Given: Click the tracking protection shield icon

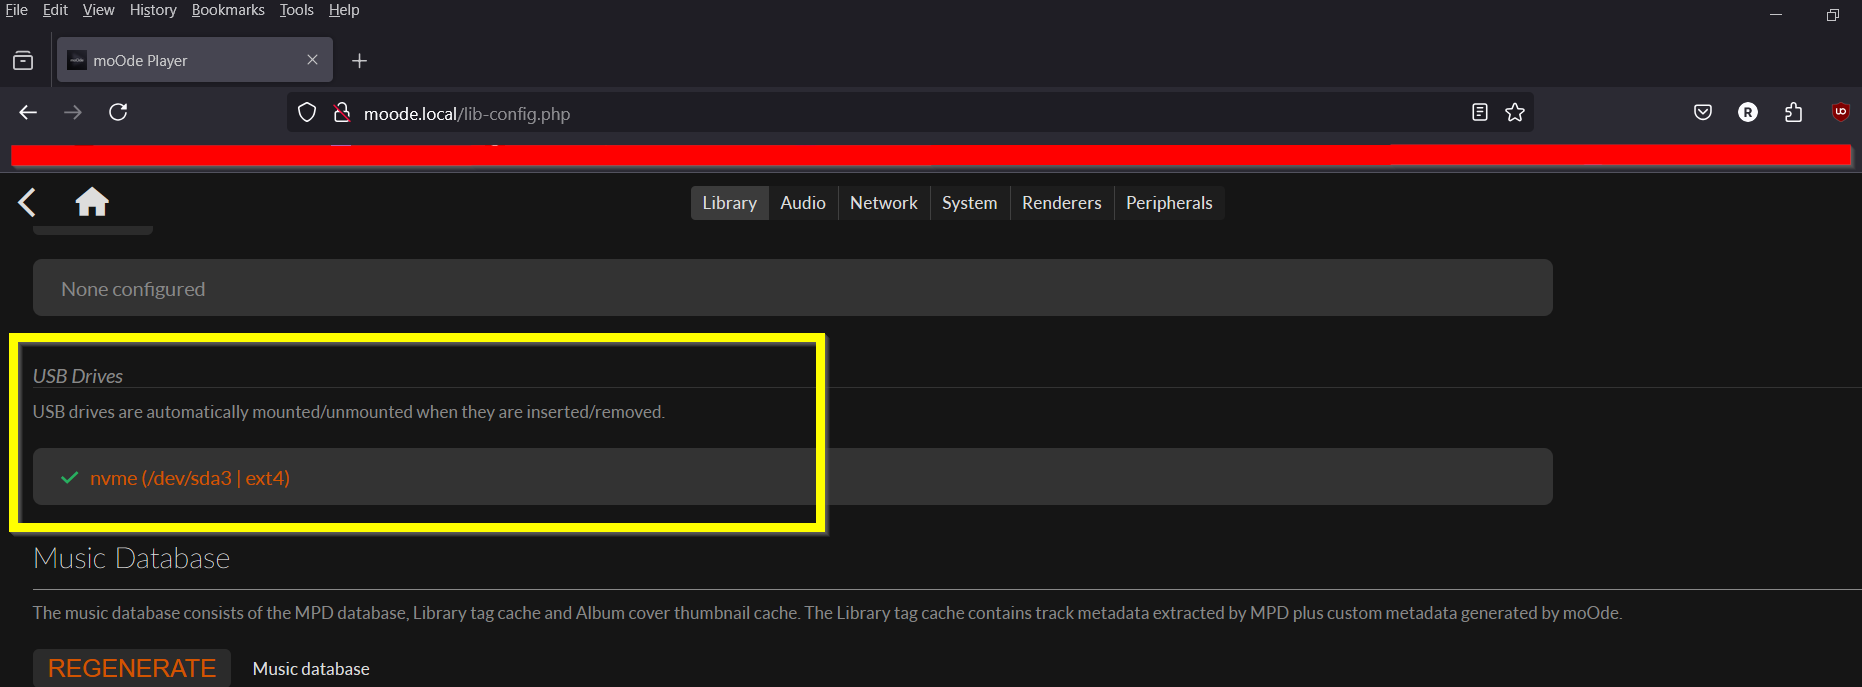Looking at the screenshot, I should point(307,113).
